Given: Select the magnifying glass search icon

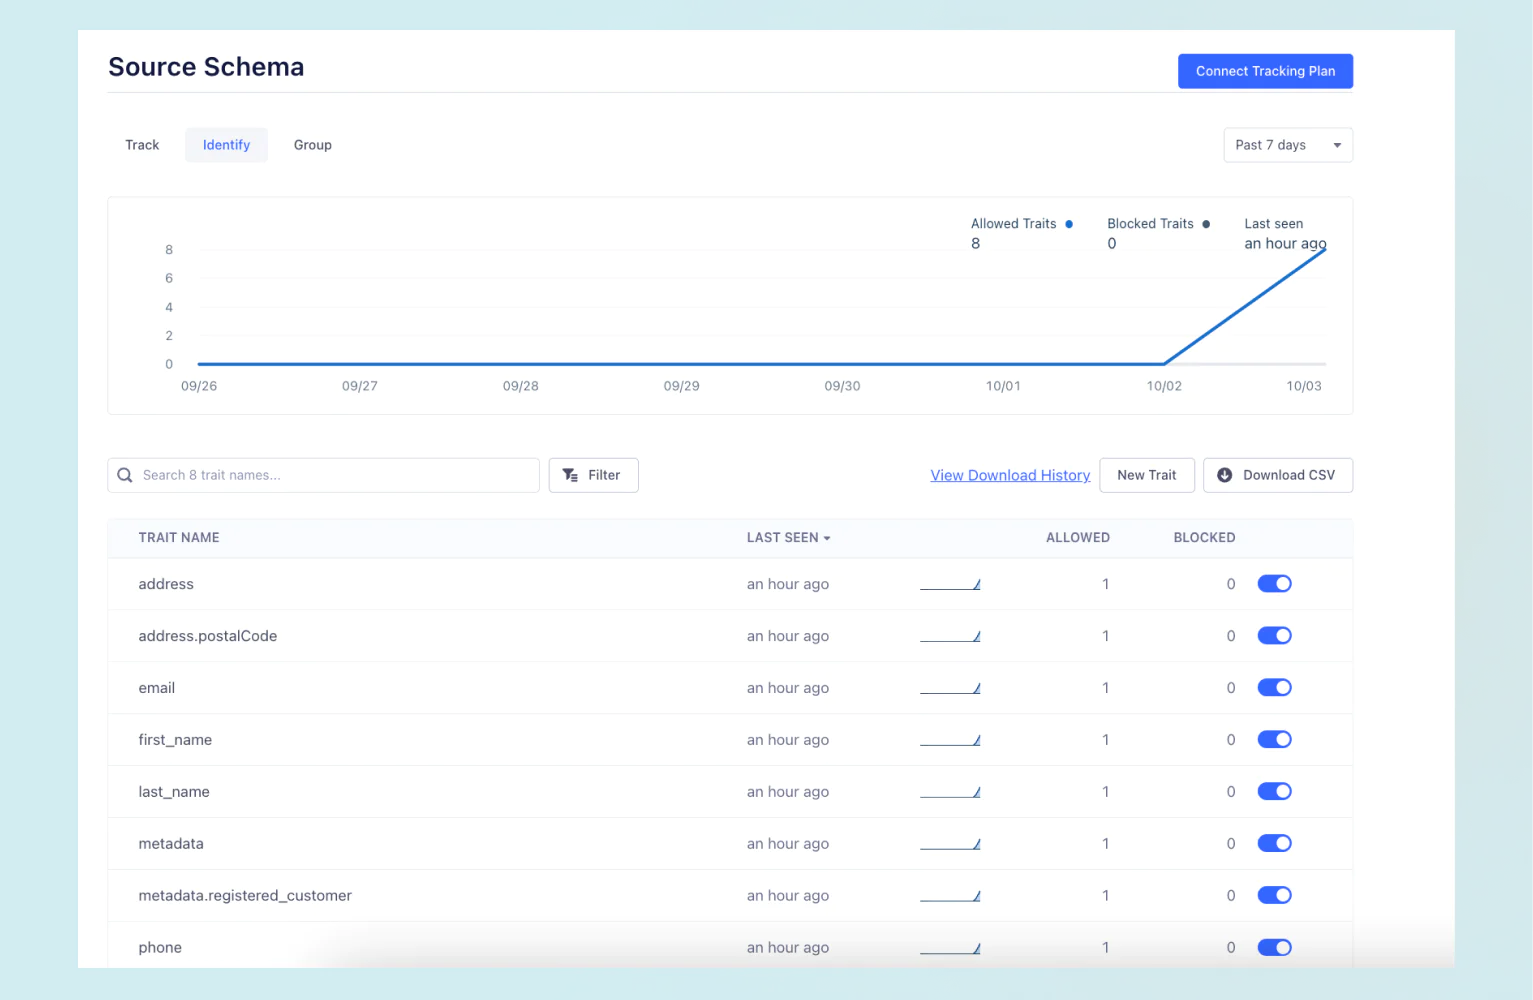Looking at the screenshot, I should click(x=124, y=474).
